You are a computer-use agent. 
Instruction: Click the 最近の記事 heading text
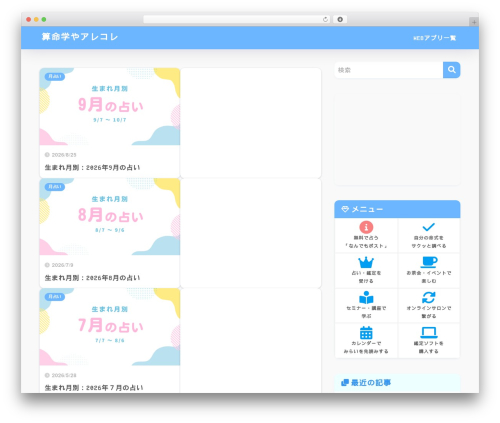coord(371,382)
